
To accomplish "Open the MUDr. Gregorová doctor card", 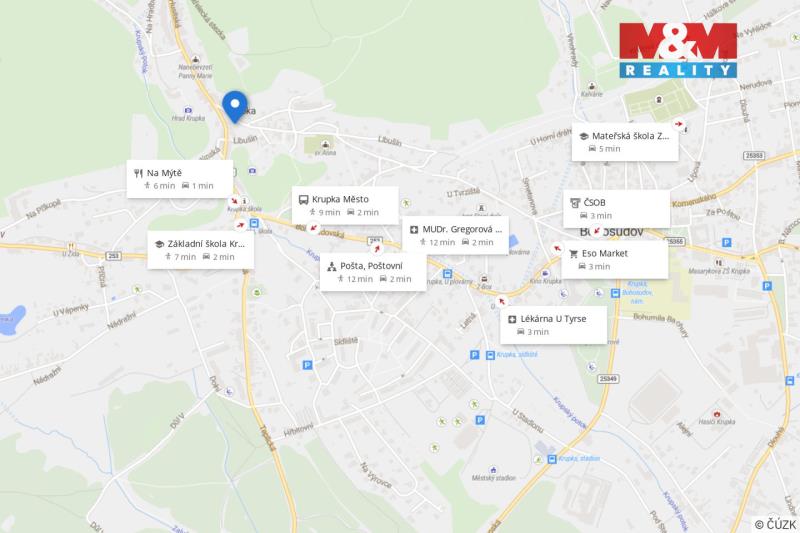I will [455, 236].
